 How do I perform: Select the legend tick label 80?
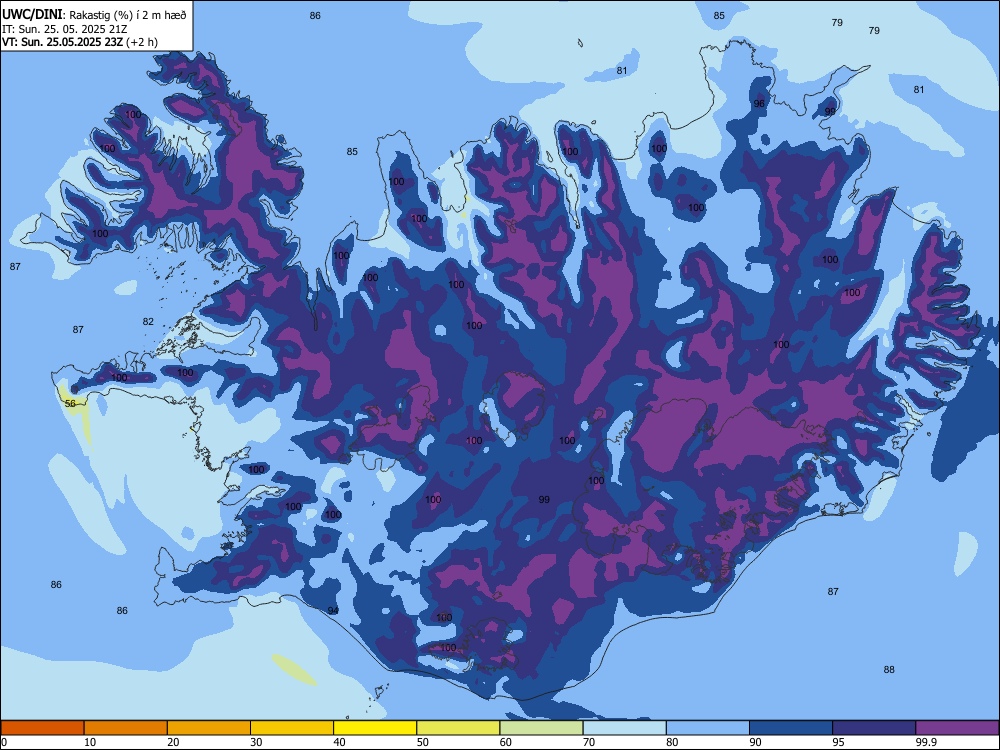click(672, 742)
